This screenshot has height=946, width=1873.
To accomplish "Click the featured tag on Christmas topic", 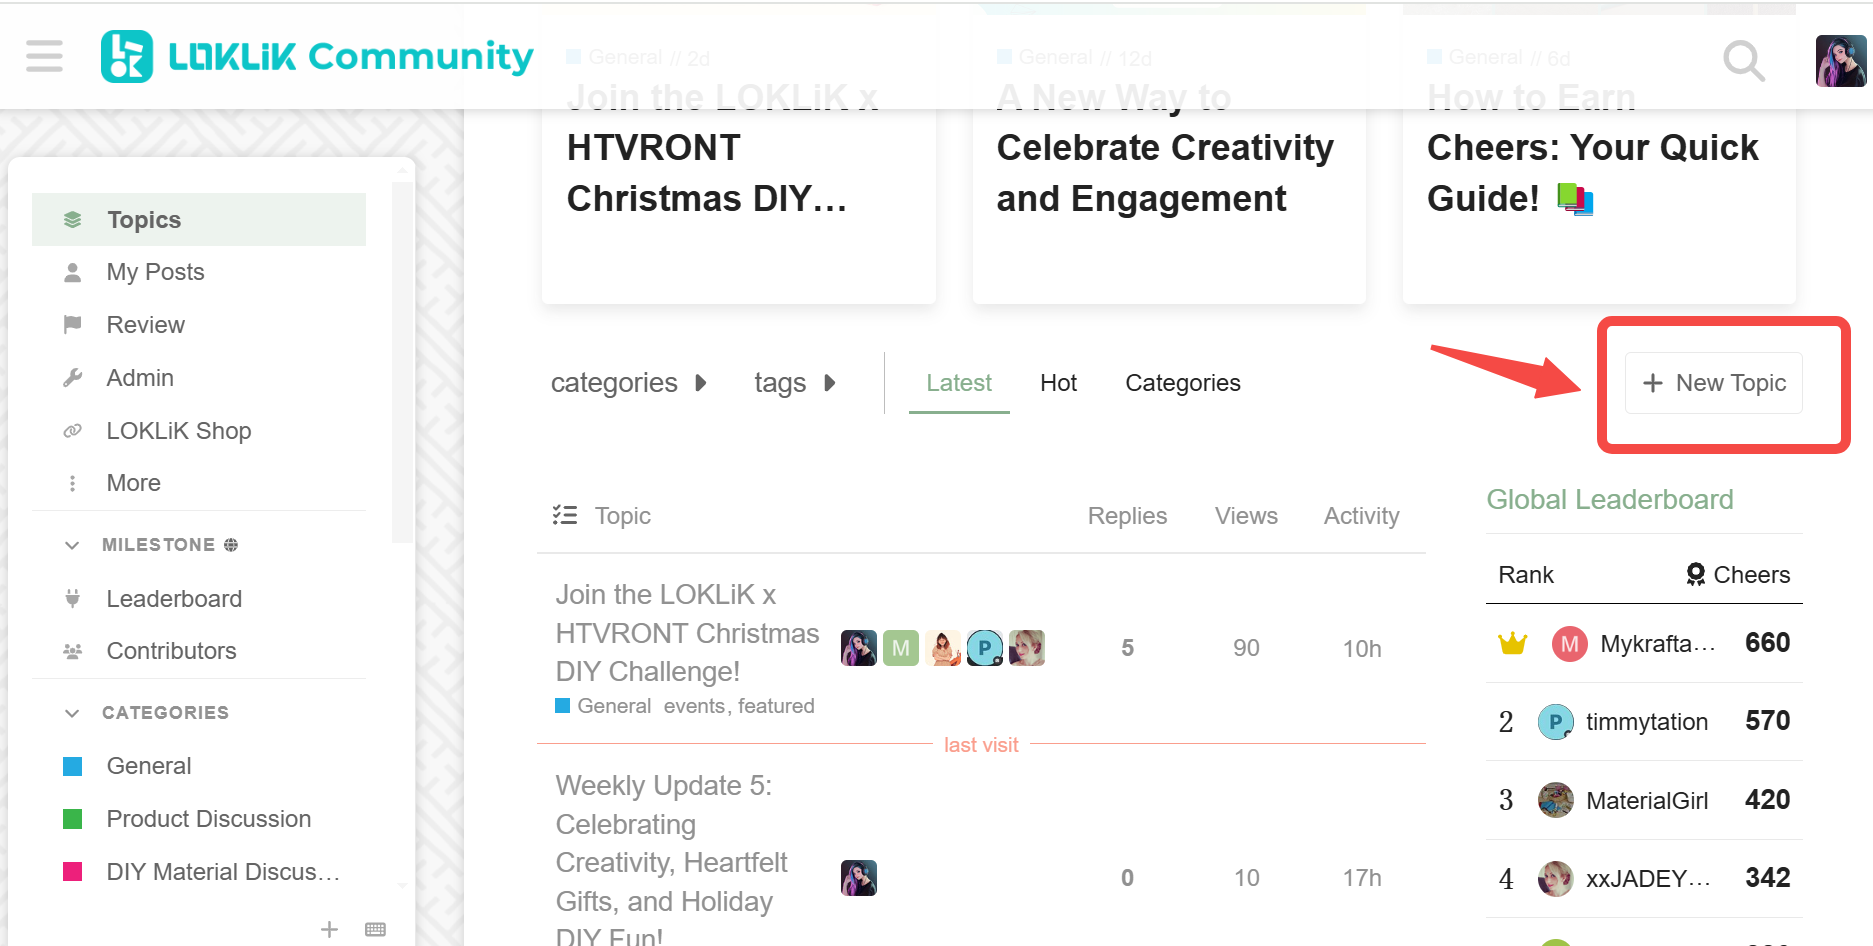I will (x=776, y=706).
